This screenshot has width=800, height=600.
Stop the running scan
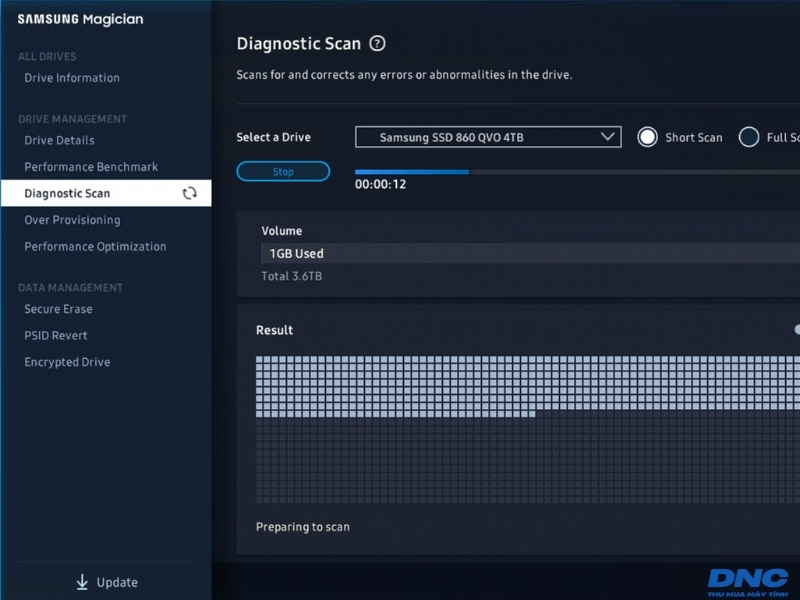[x=283, y=171]
